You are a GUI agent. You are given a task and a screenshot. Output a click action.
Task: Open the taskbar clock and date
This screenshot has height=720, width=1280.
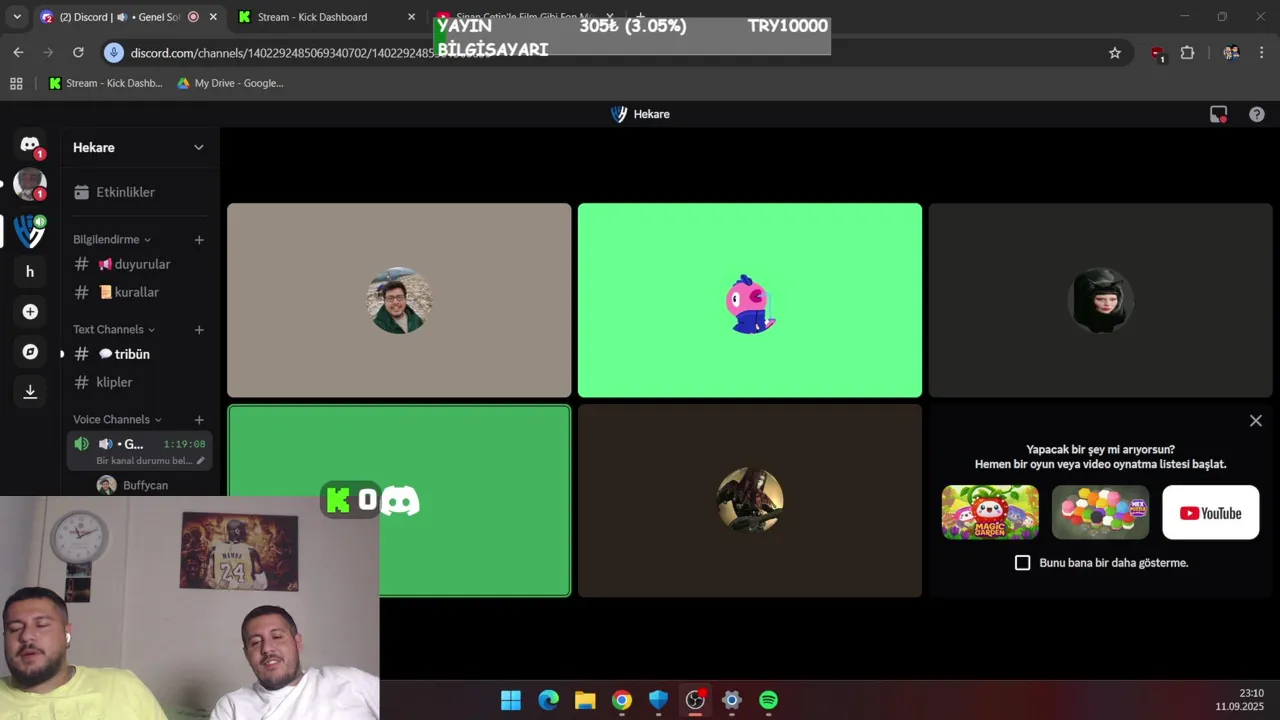(1240, 700)
